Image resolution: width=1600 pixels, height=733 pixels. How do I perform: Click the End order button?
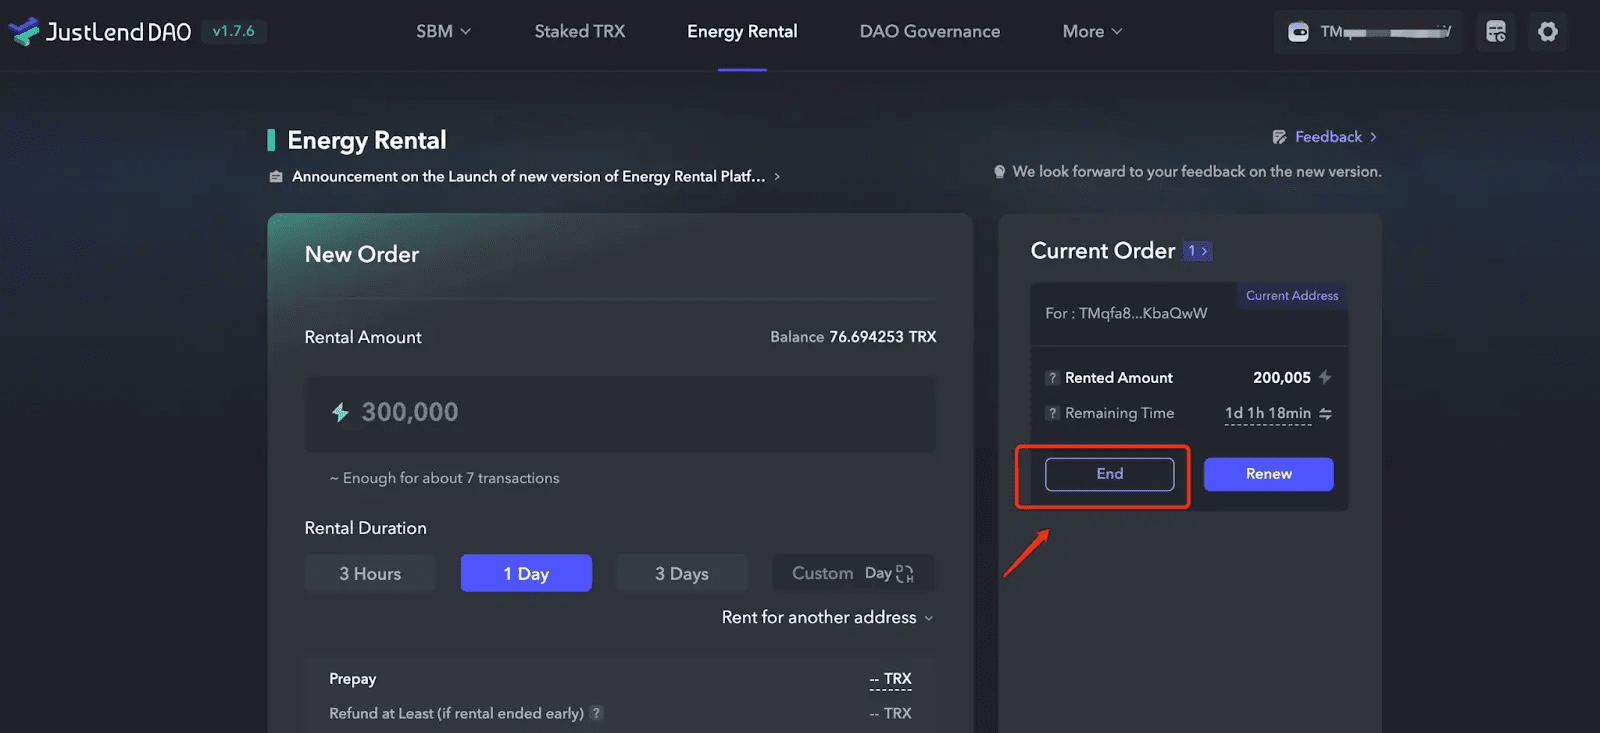(x=1110, y=474)
